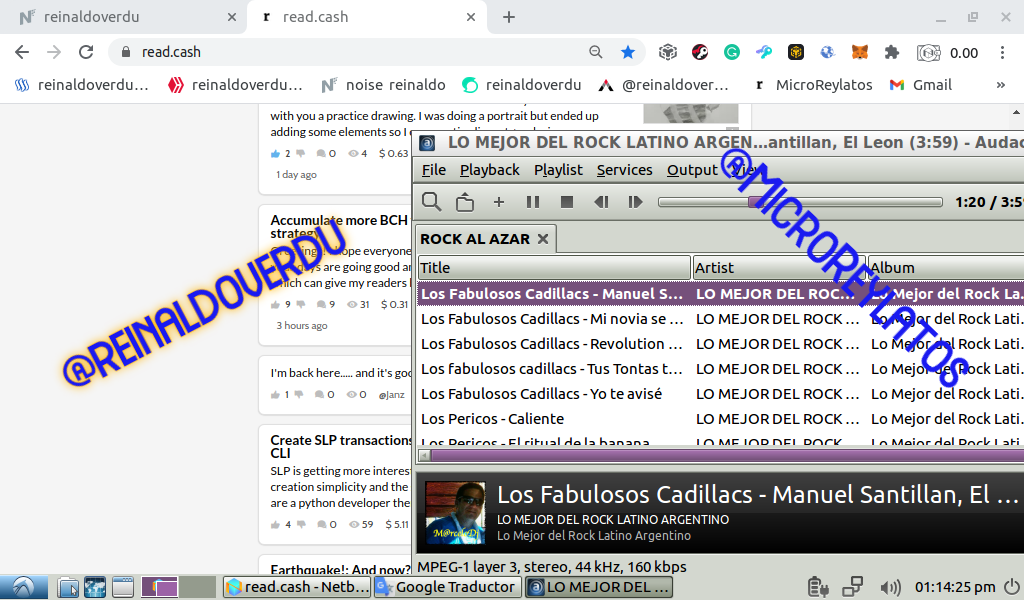Viewport: 1024px width, 600px height.
Task: Open the Services menu
Action: pyautogui.click(x=624, y=170)
